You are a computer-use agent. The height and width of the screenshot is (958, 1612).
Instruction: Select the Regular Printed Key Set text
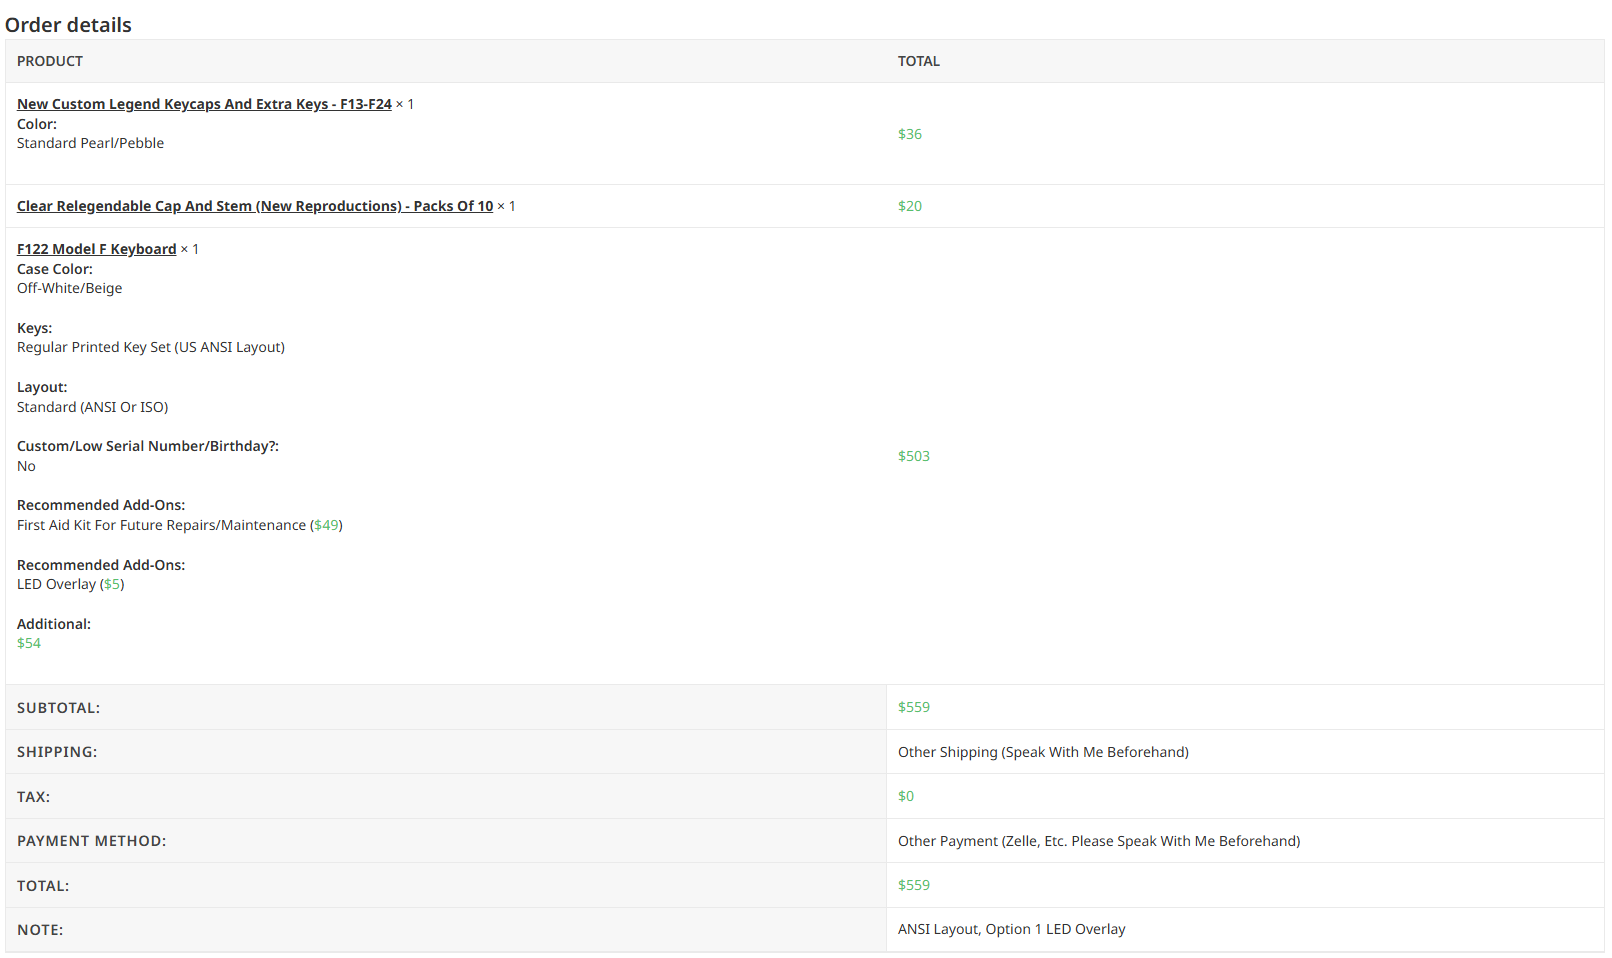(151, 347)
